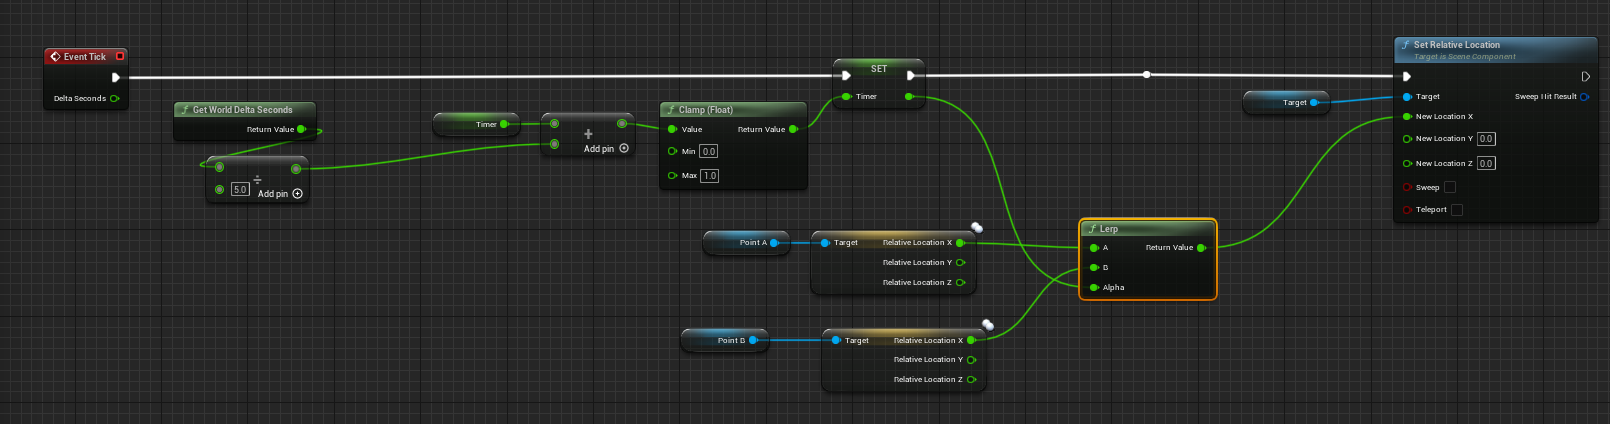This screenshot has width=1610, height=424.
Task: Click Relative Location Y pin for Point B
Action: 971,359
